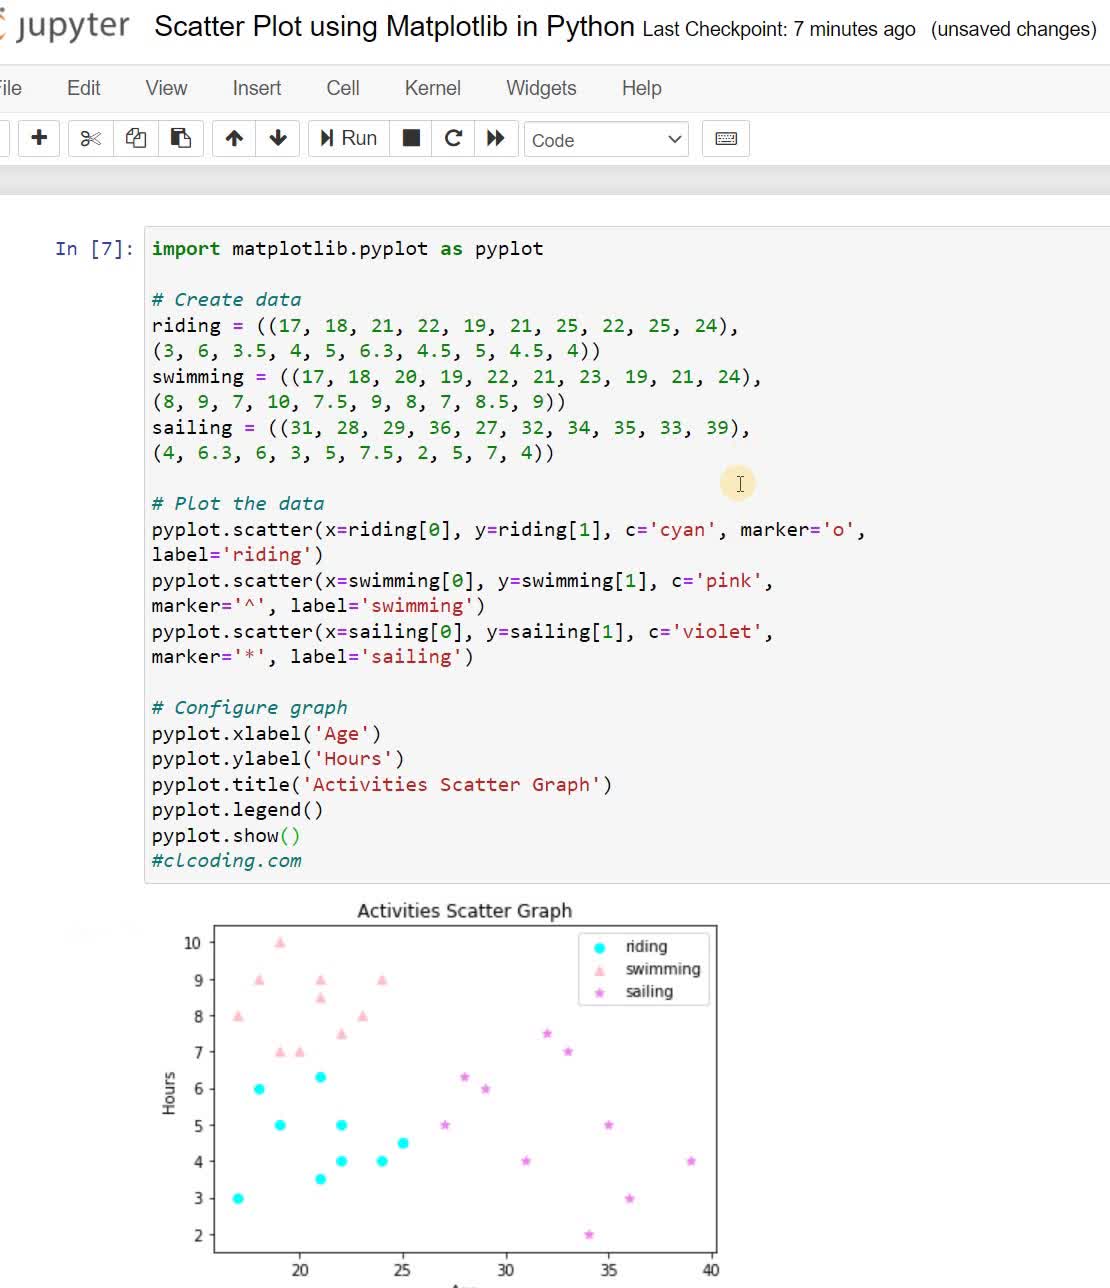Run the current cell
Viewport: 1110px width, 1288px height.
(x=348, y=138)
